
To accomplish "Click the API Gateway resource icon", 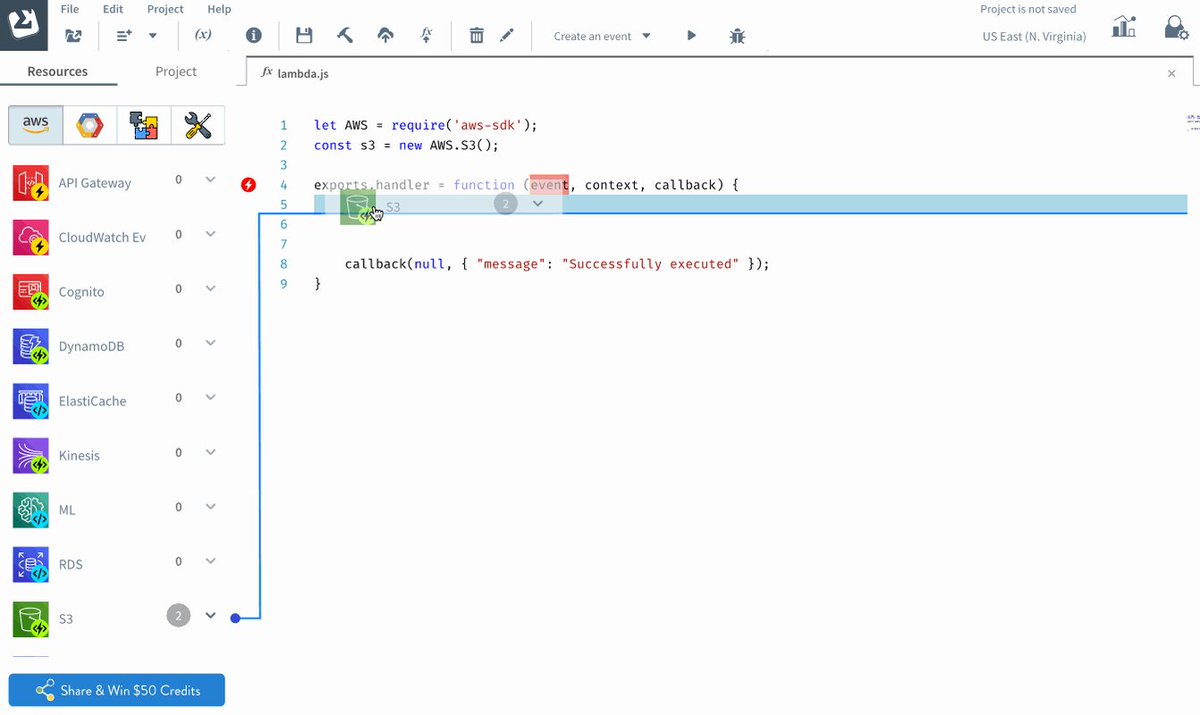I will [x=31, y=183].
